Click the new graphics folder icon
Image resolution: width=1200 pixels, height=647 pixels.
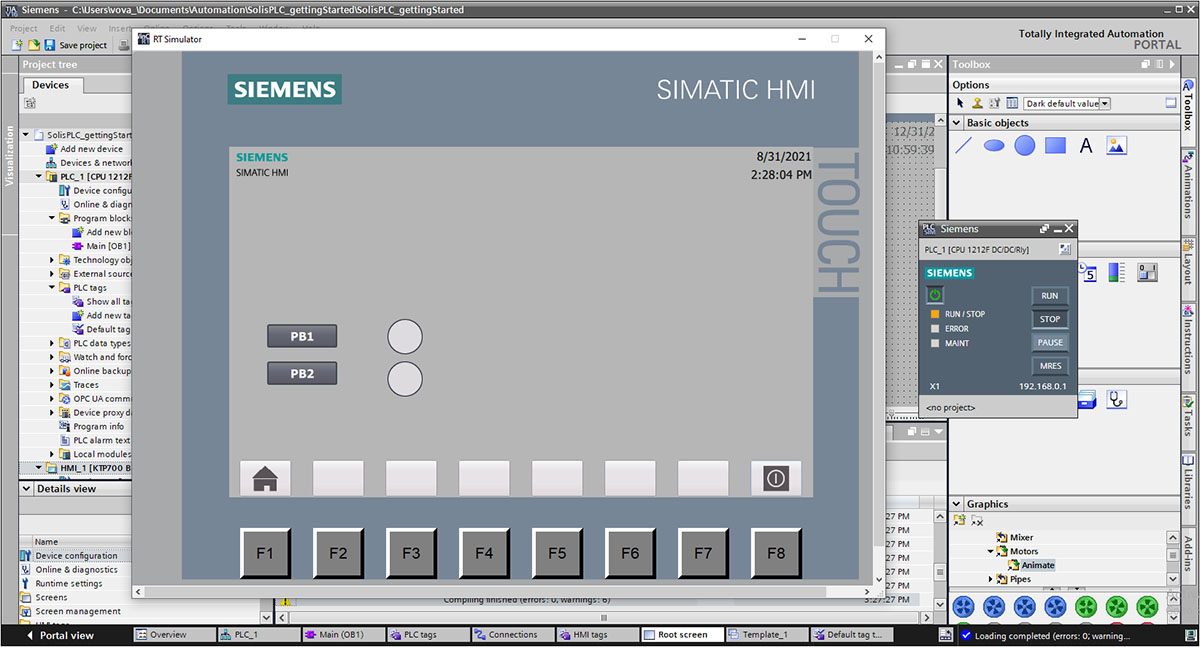click(x=960, y=520)
